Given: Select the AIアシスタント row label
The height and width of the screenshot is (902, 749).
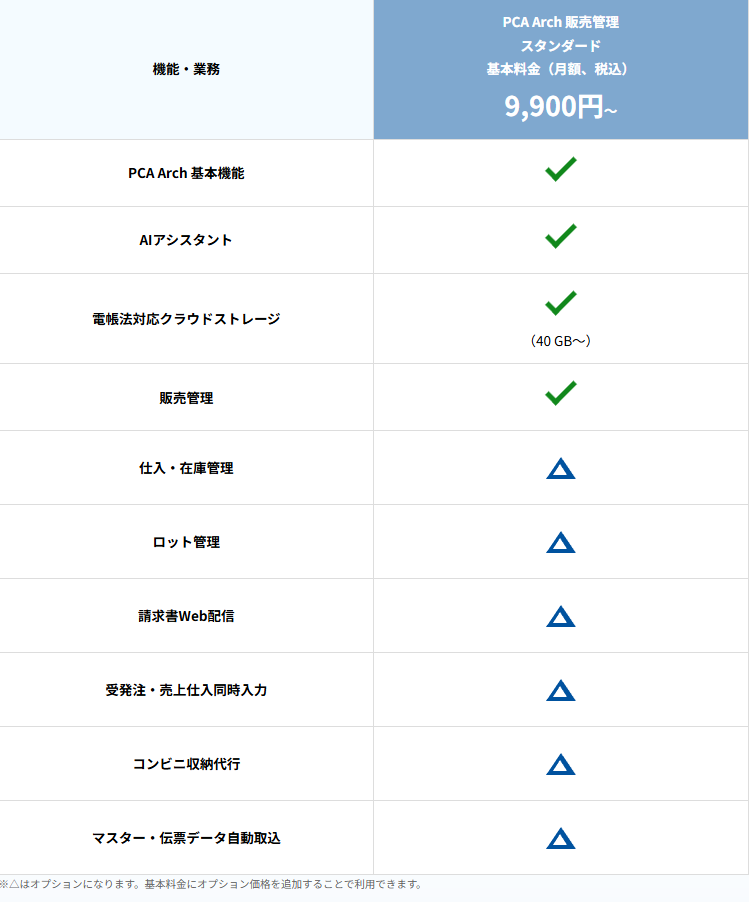Looking at the screenshot, I should pos(186,240).
